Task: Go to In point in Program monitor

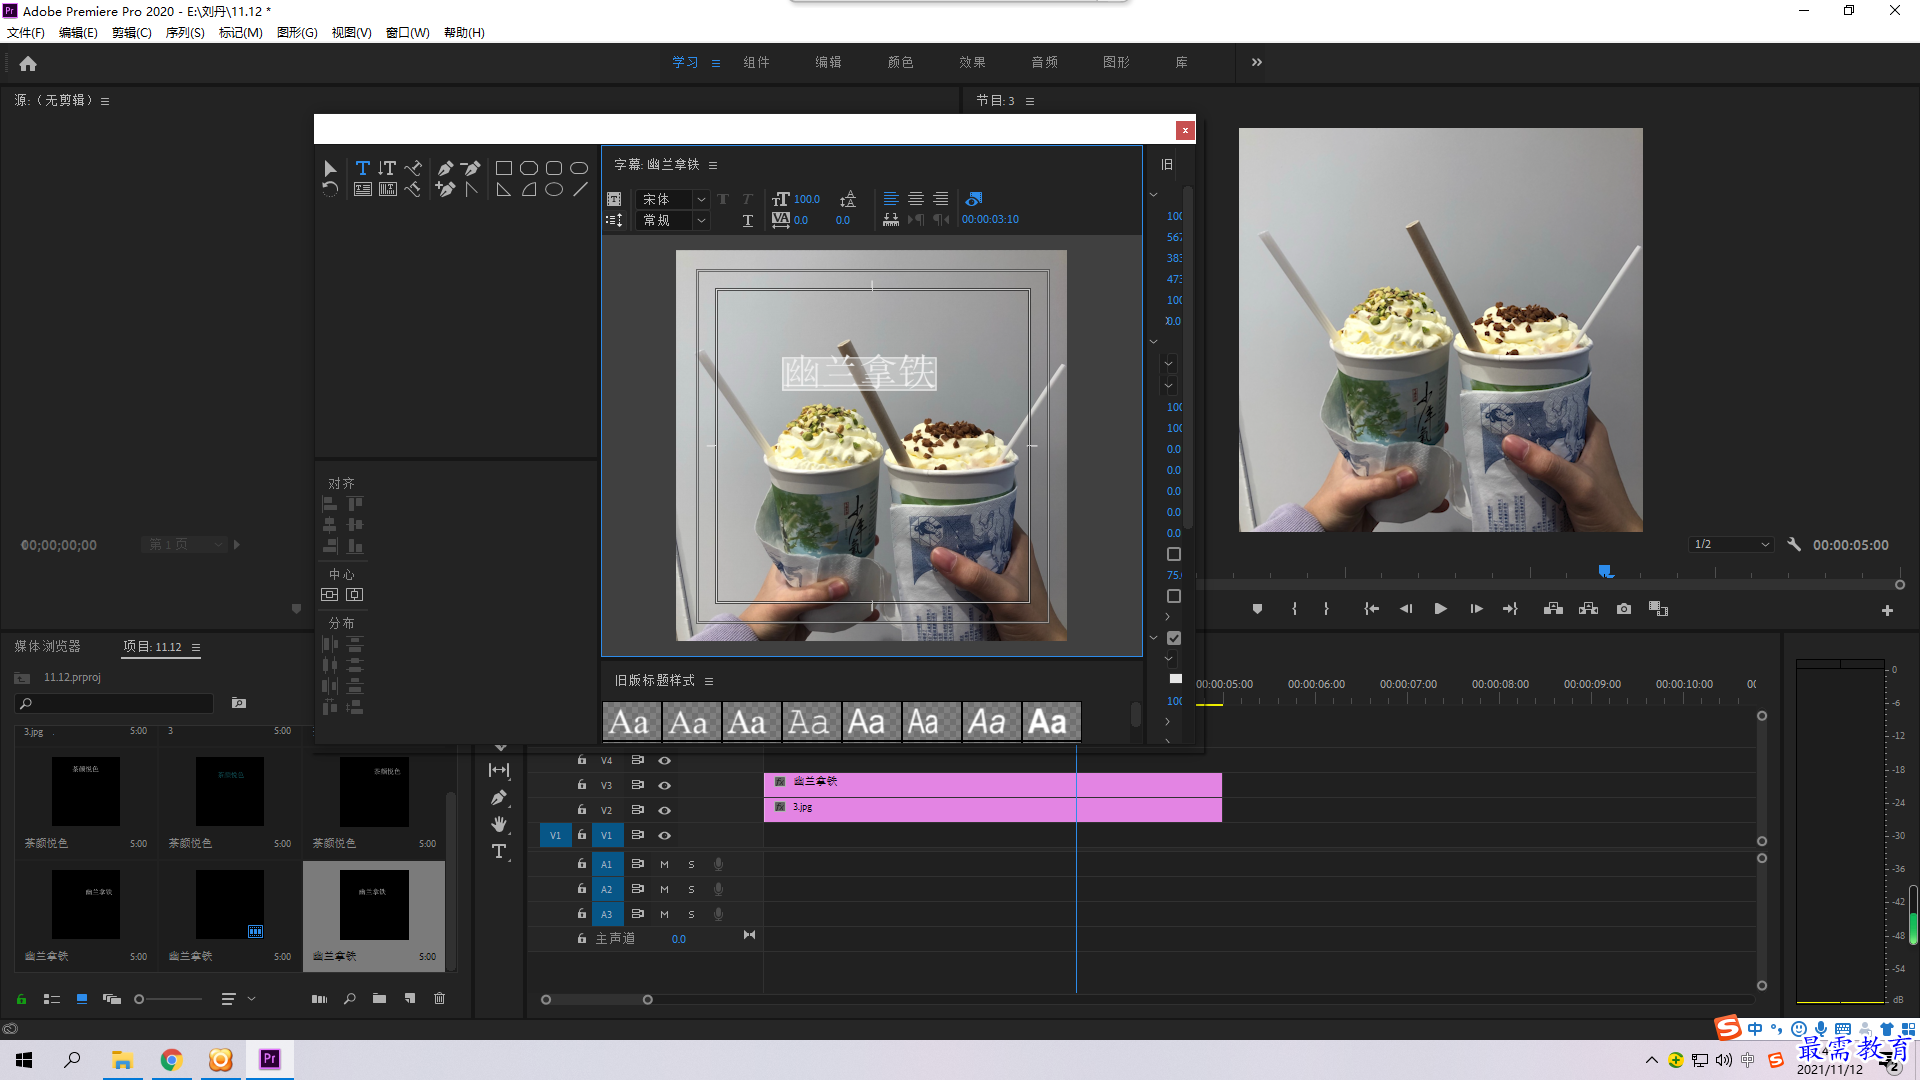Action: 1371,609
